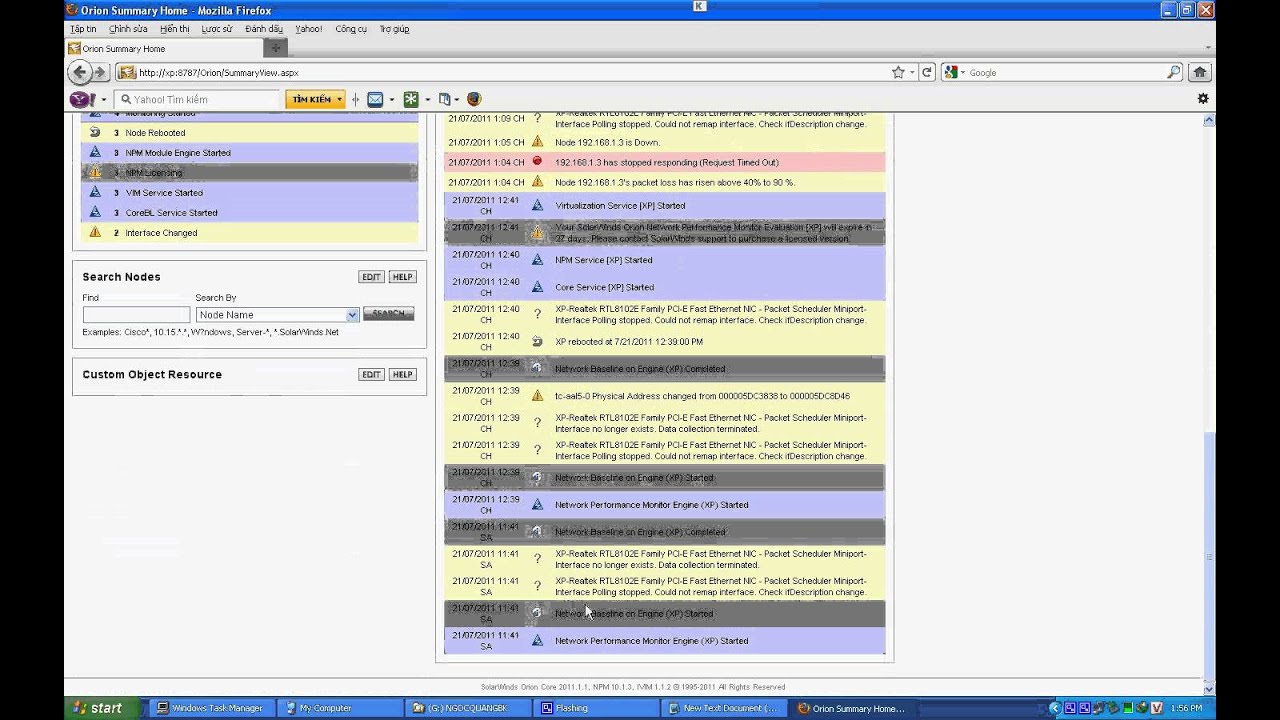Open the Yahoo! menu
Image resolution: width=1280 pixels, height=720 pixels.
point(308,29)
